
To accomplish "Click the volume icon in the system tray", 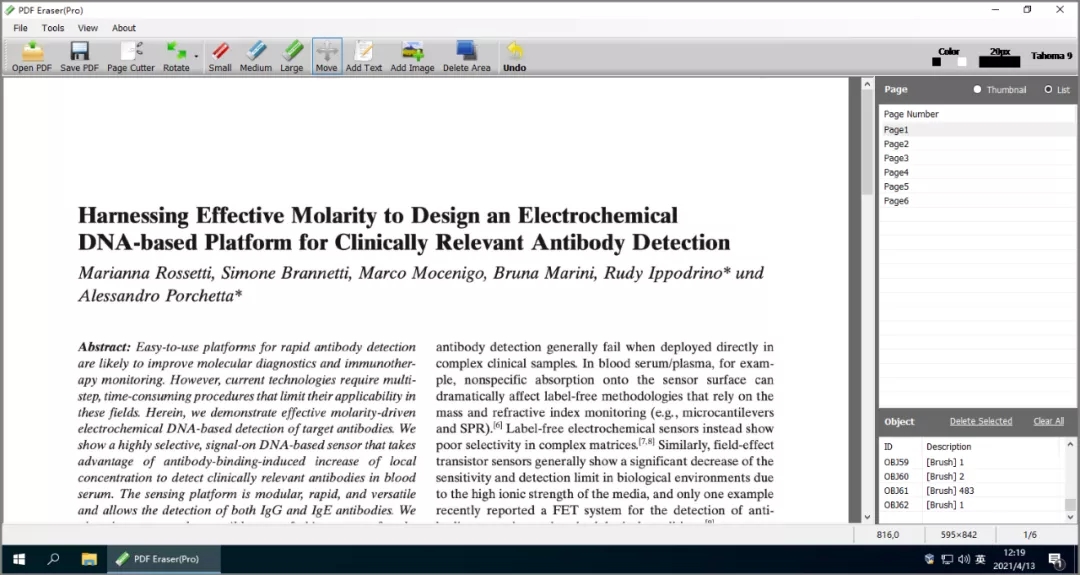I will click(964, 559).
